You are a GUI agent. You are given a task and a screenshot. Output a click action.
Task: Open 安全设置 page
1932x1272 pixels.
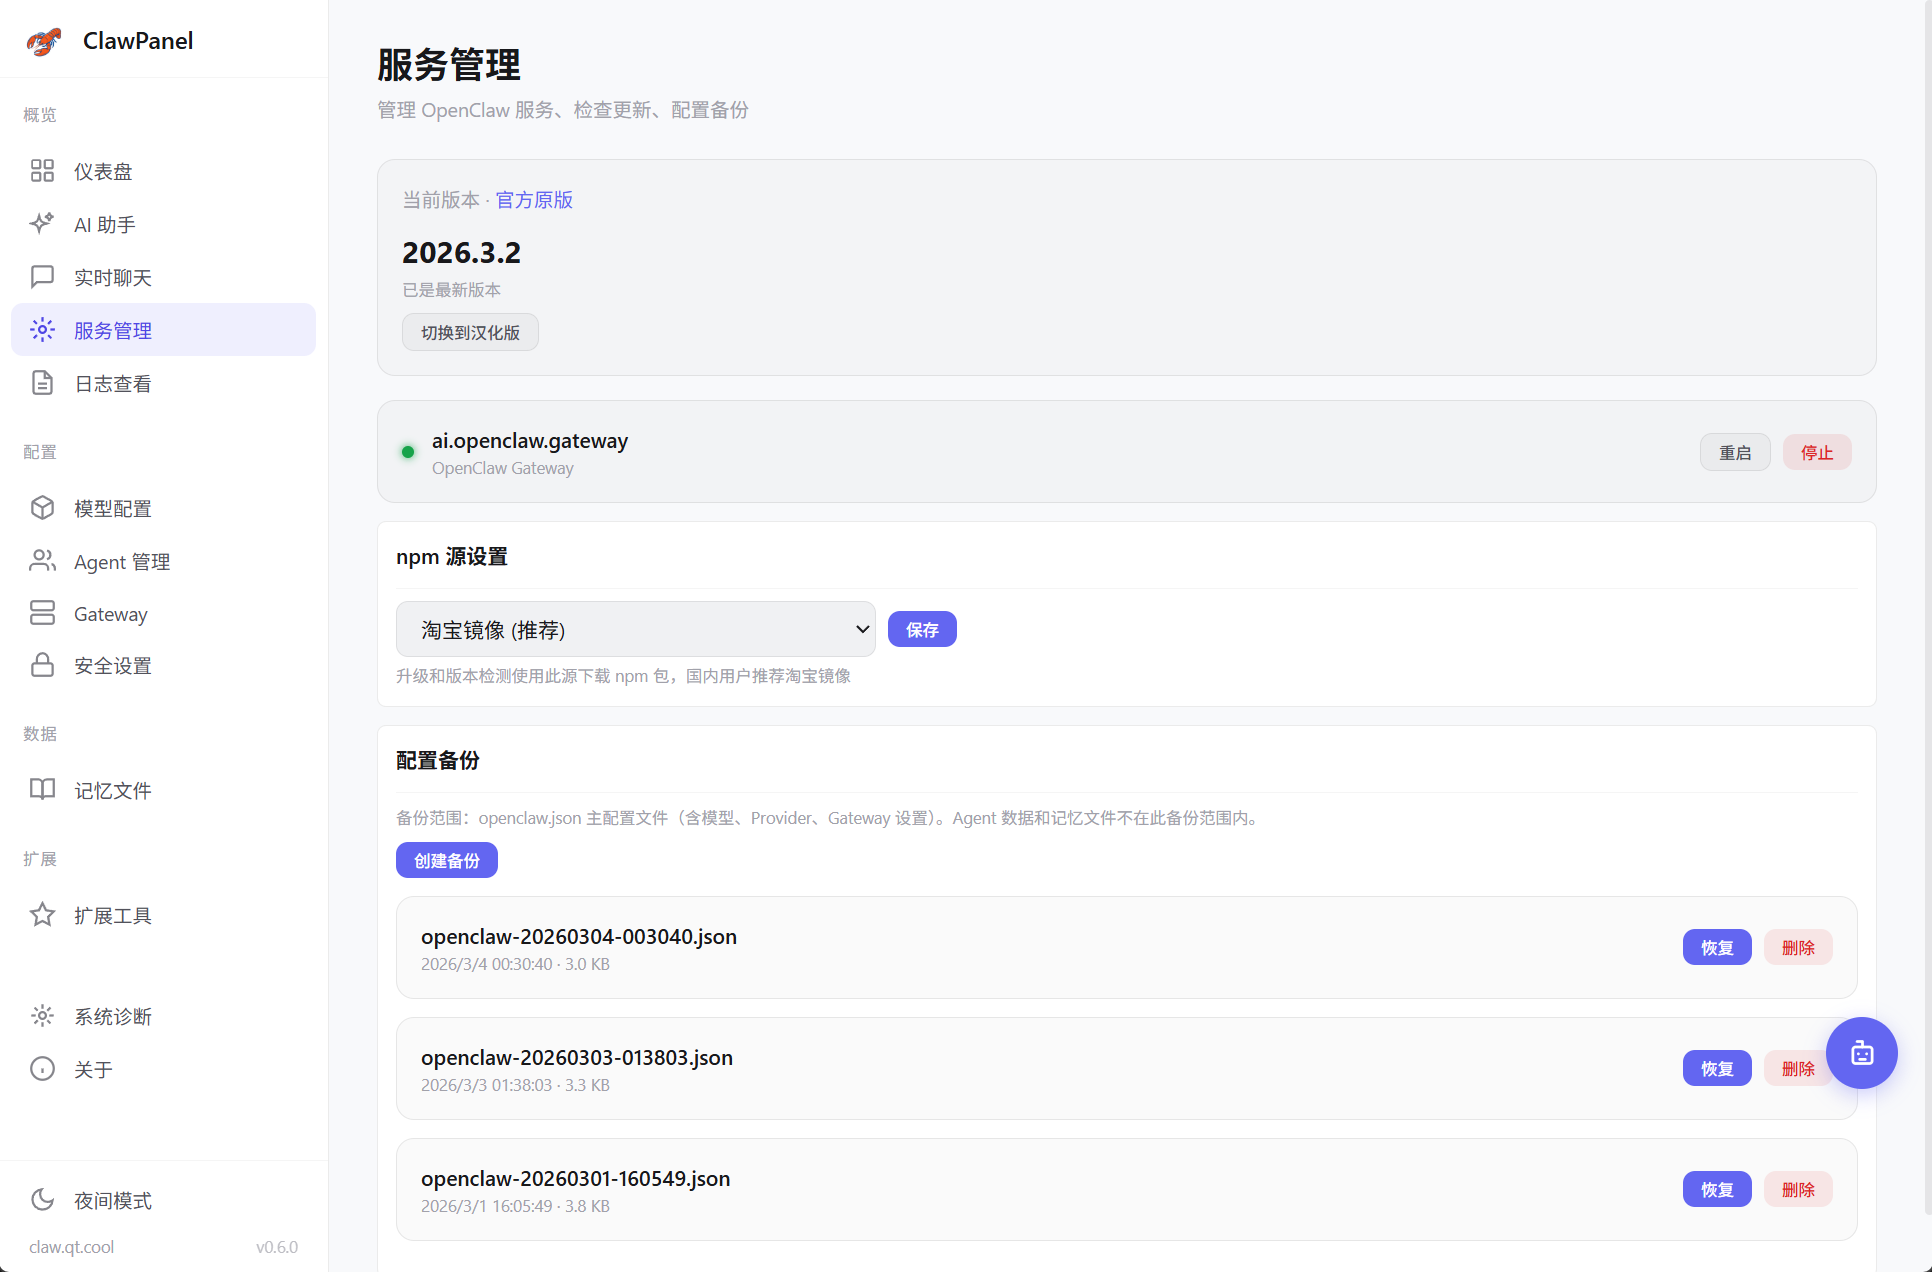[x=163, y=665]
